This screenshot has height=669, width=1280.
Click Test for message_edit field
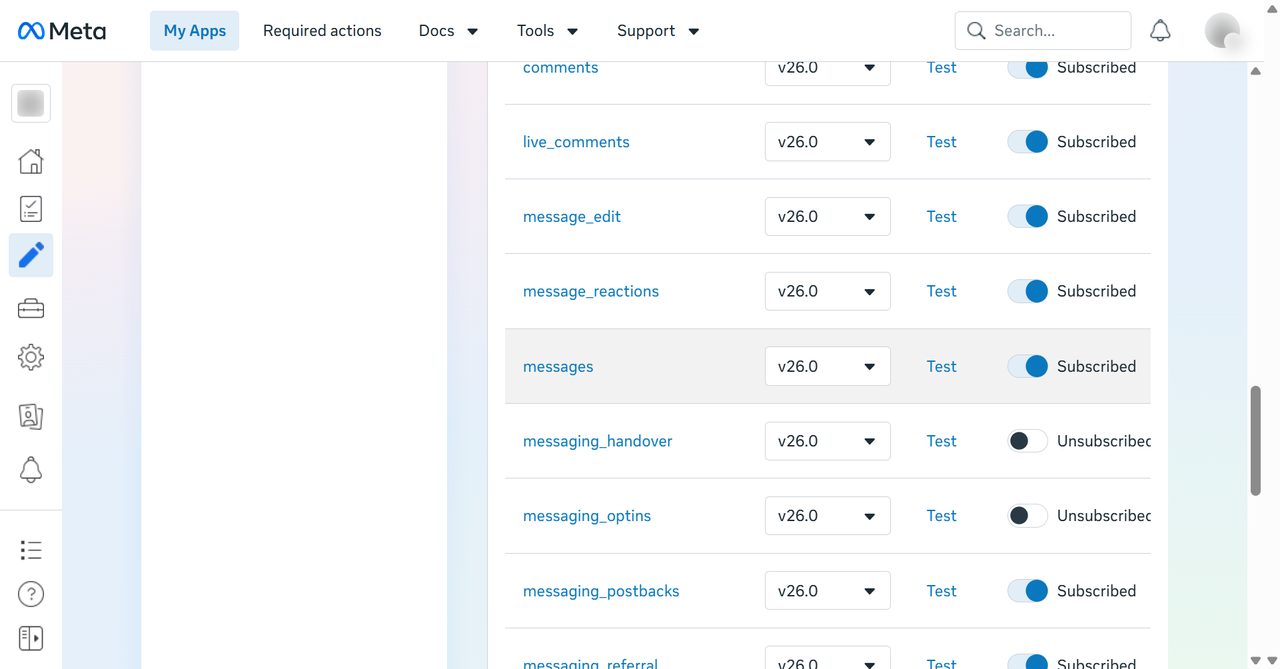(942, 216)
